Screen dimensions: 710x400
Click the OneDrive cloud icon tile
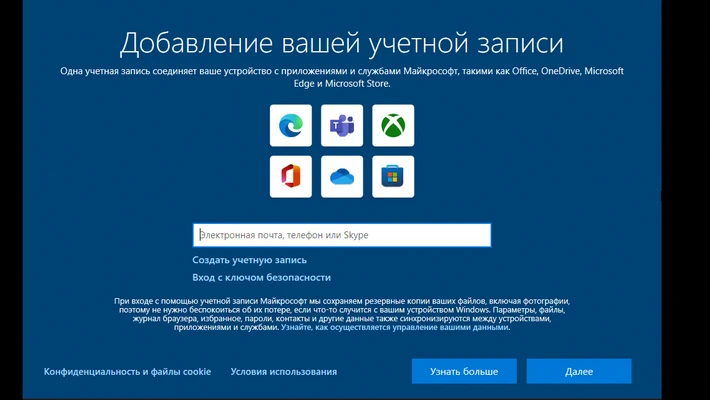click(x=342, y=177)
